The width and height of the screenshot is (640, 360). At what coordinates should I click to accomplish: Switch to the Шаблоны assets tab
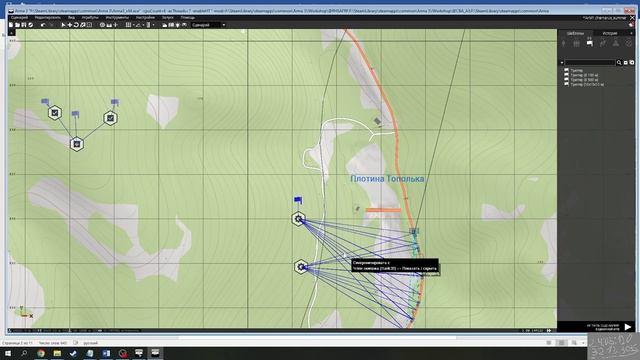coord(575,33)
